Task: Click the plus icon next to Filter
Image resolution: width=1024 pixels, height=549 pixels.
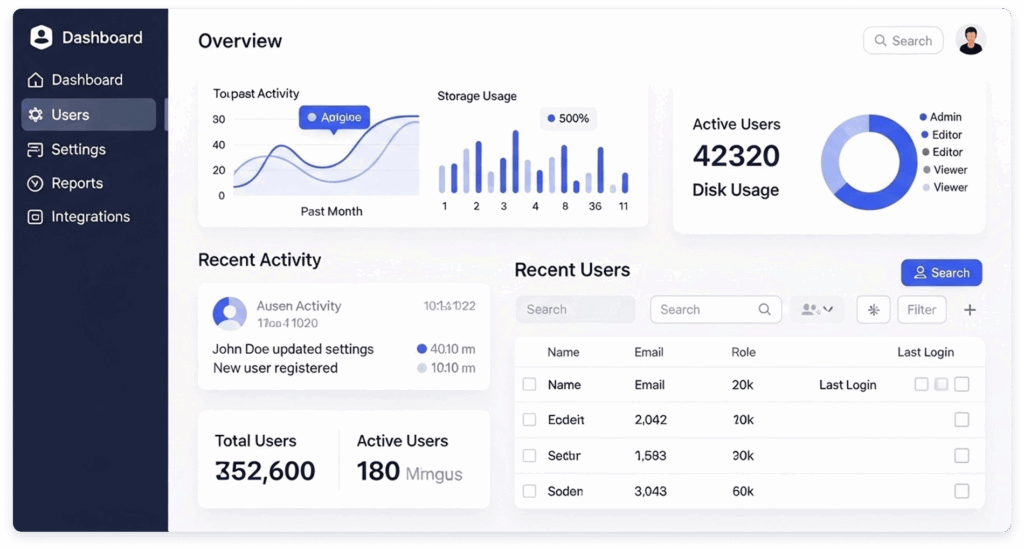Action: 969,310
